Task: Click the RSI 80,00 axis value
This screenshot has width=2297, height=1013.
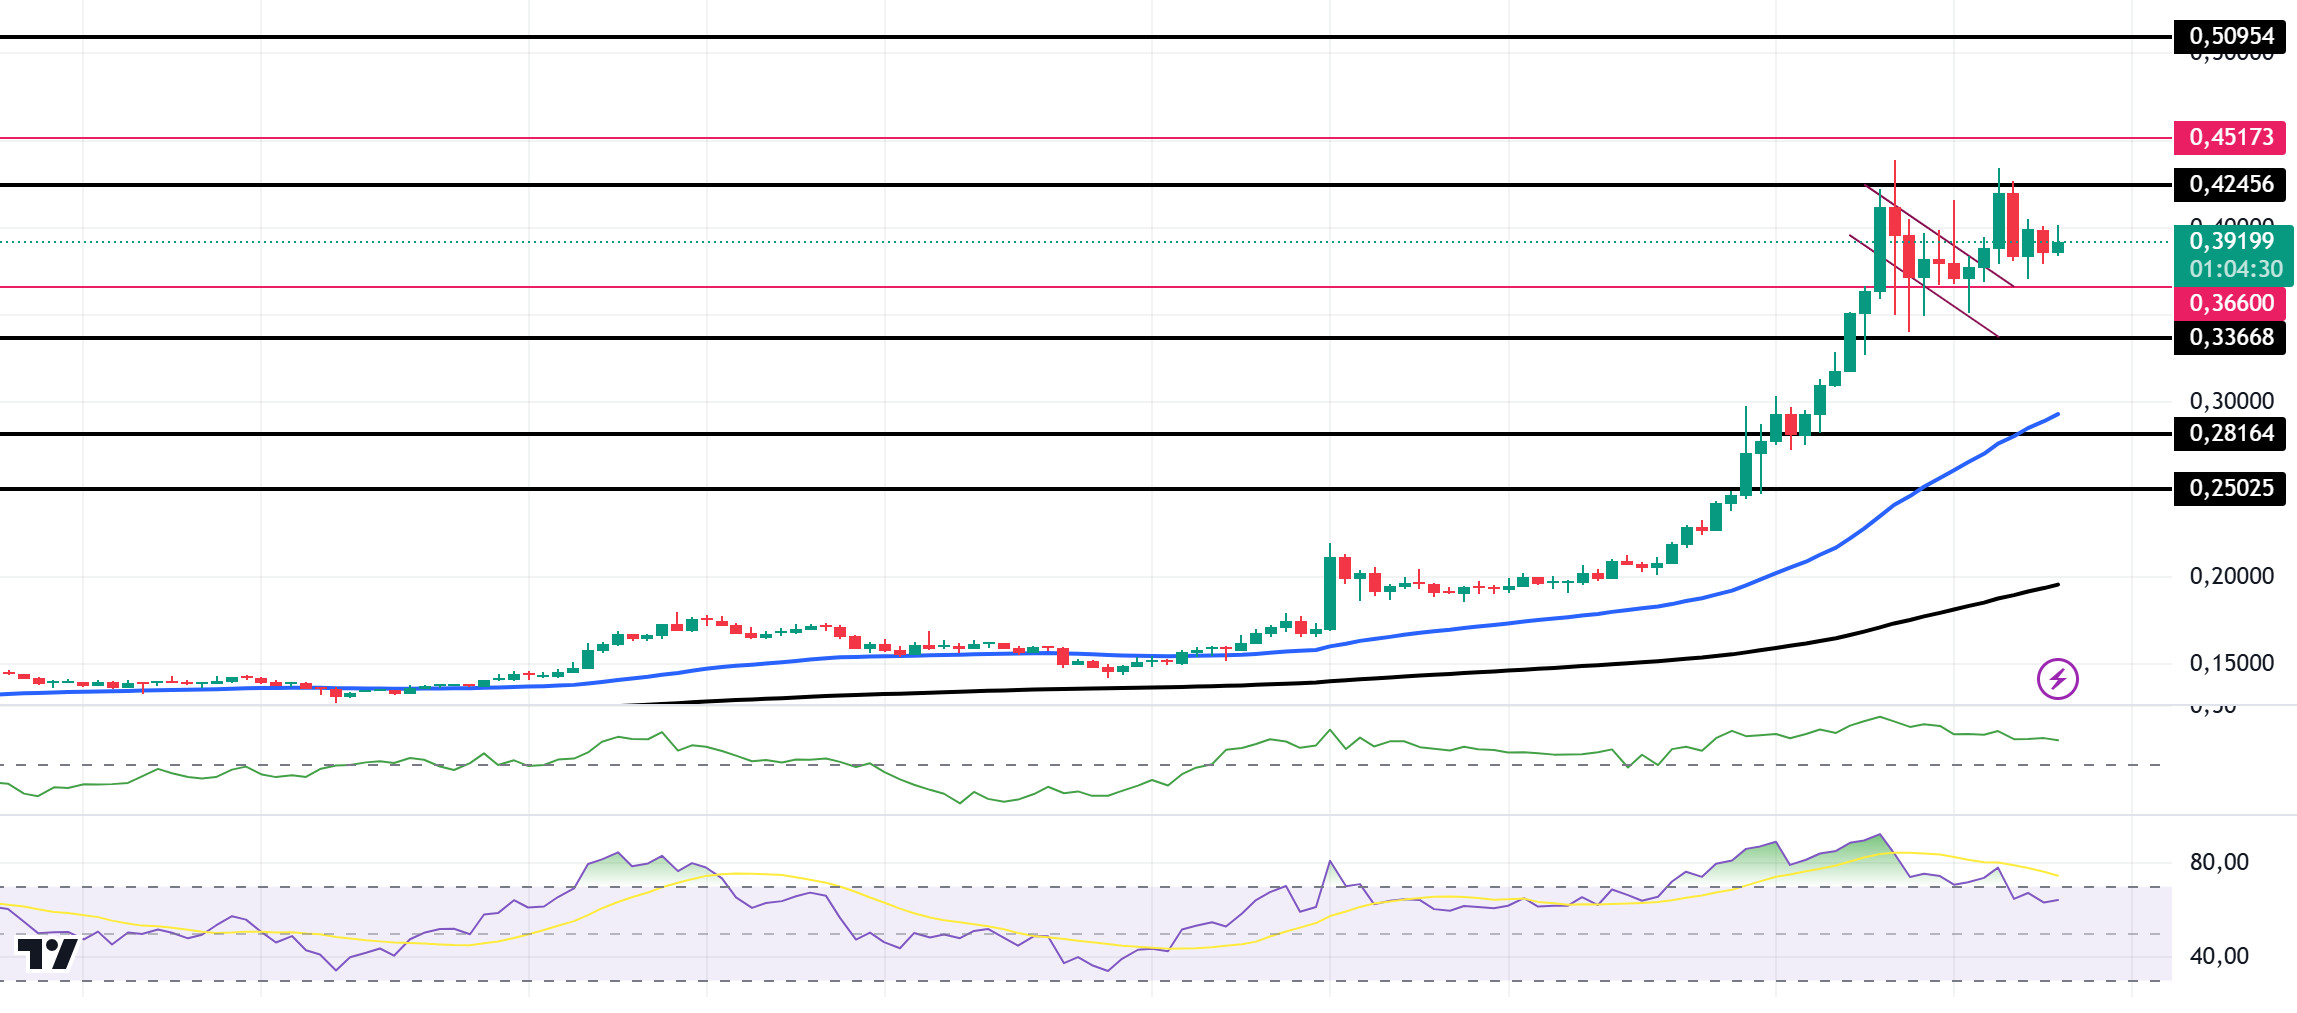Action: 2218,862
